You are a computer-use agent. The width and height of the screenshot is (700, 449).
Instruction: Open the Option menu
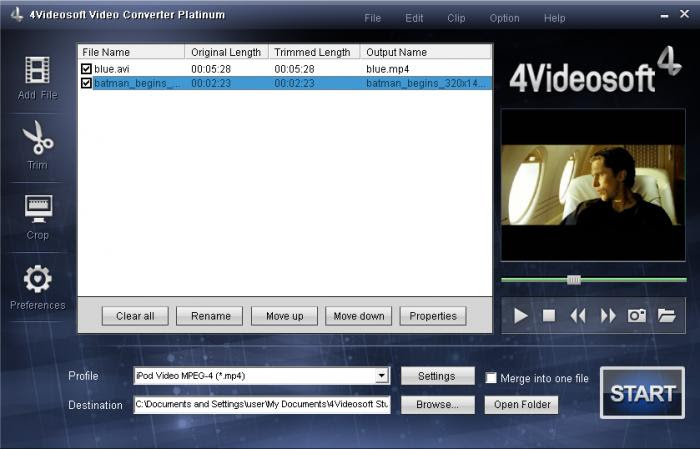(504, 18)
